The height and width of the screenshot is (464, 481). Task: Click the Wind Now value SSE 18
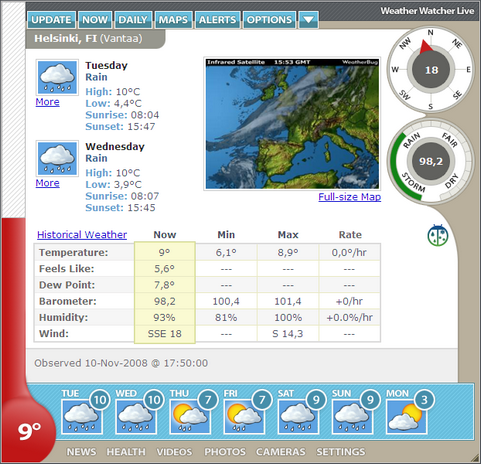click(164, 334)
